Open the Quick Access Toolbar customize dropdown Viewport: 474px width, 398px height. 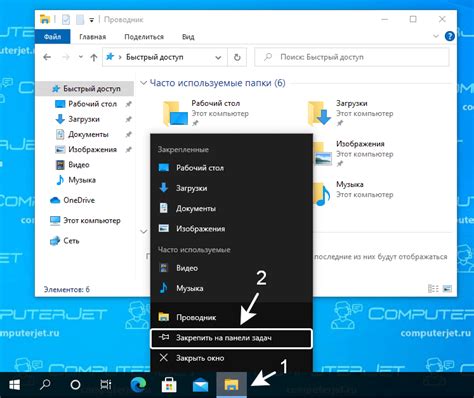[x=91, y=20]
